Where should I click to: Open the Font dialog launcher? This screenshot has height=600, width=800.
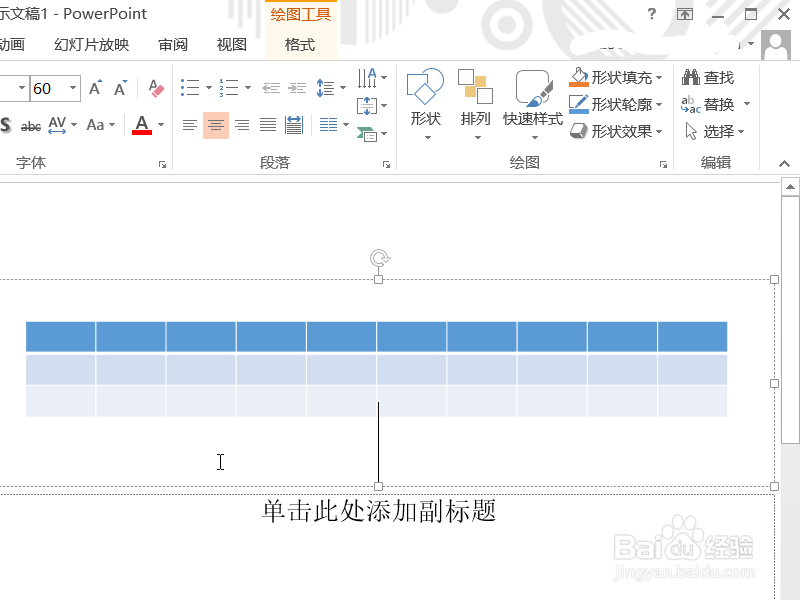(x=162, y=164)
